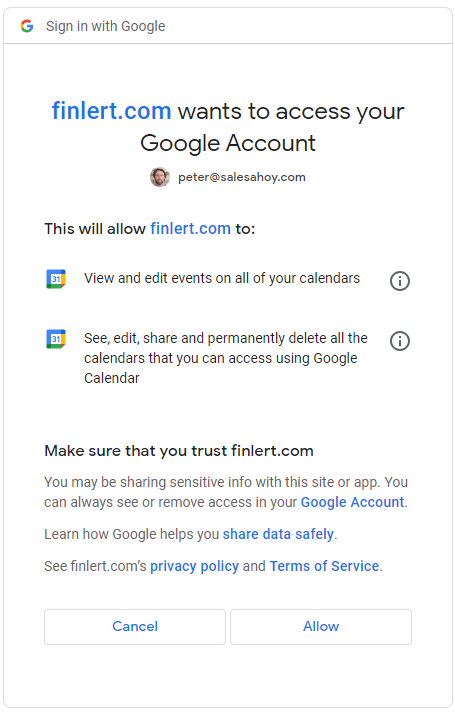Viewport: 455px width, 712px height.
Task: Click Make sure that you trust finlert.com heading
Action: point(179,451)
